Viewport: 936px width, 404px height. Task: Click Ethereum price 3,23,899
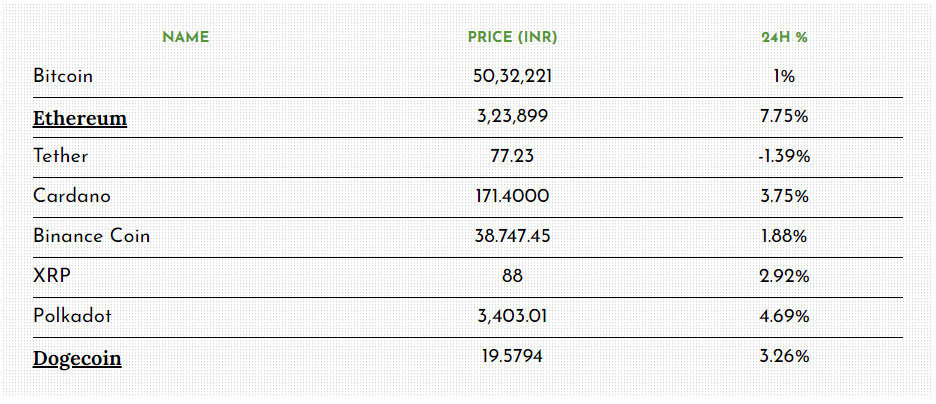512,117
